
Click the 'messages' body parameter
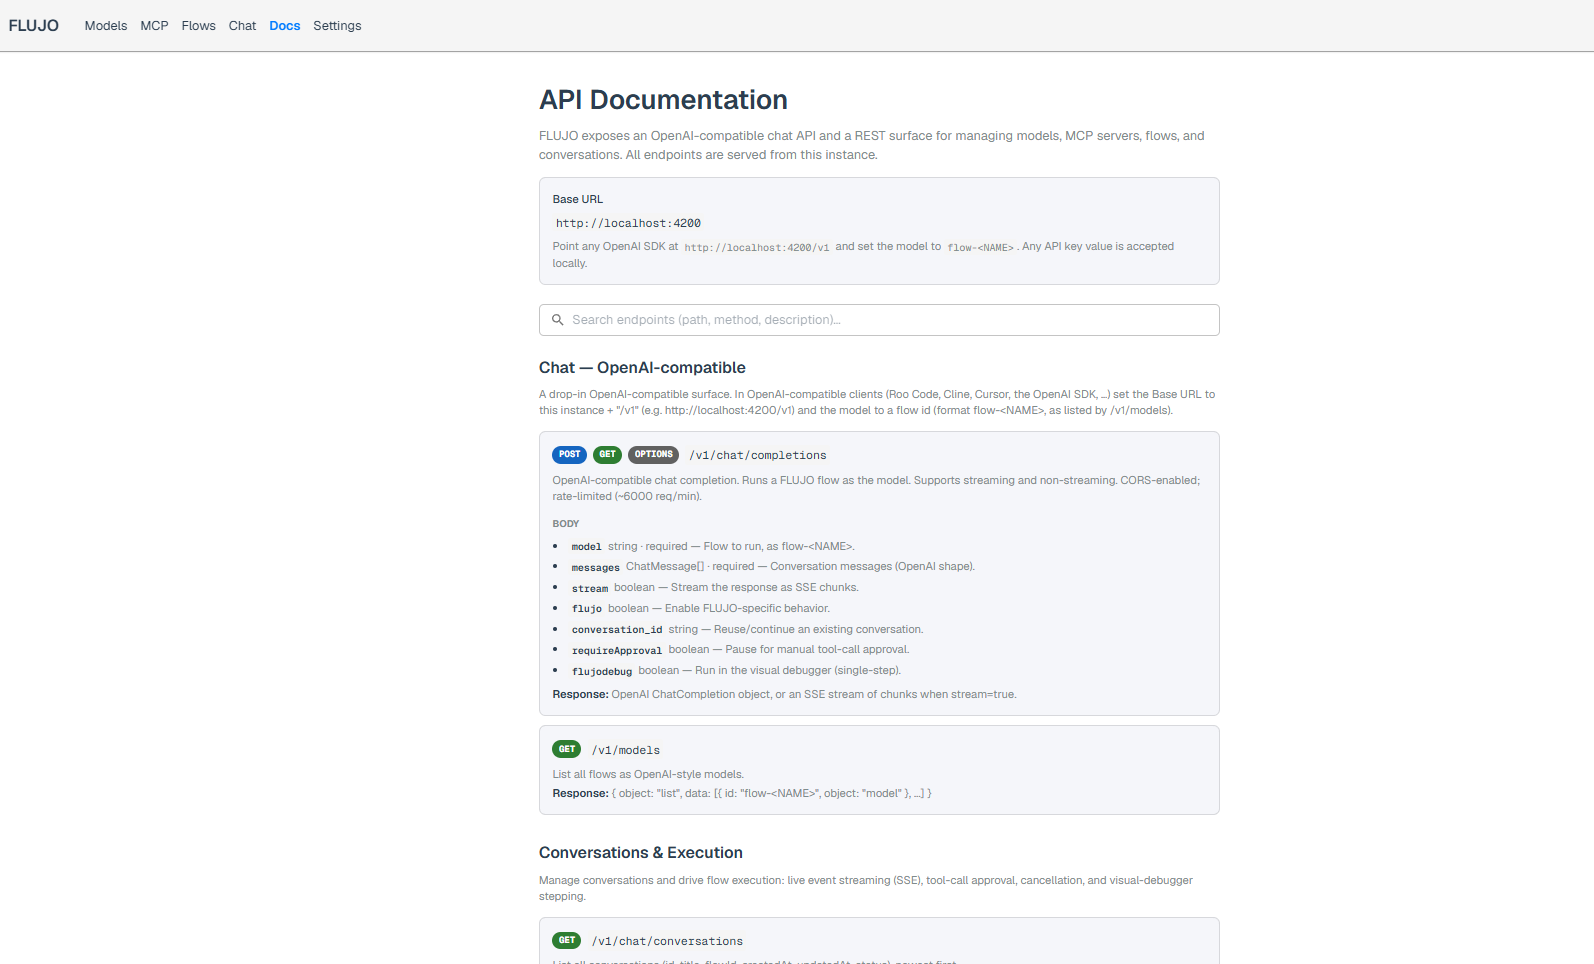pos(596,568)
